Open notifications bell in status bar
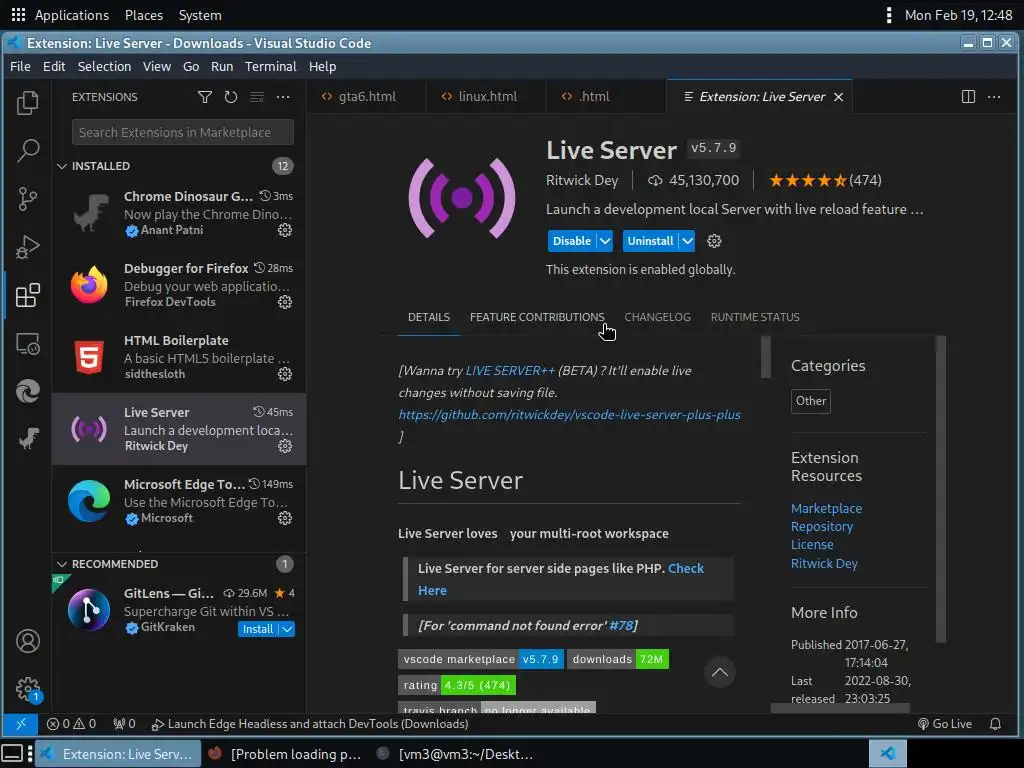 (x=995, y=724)
